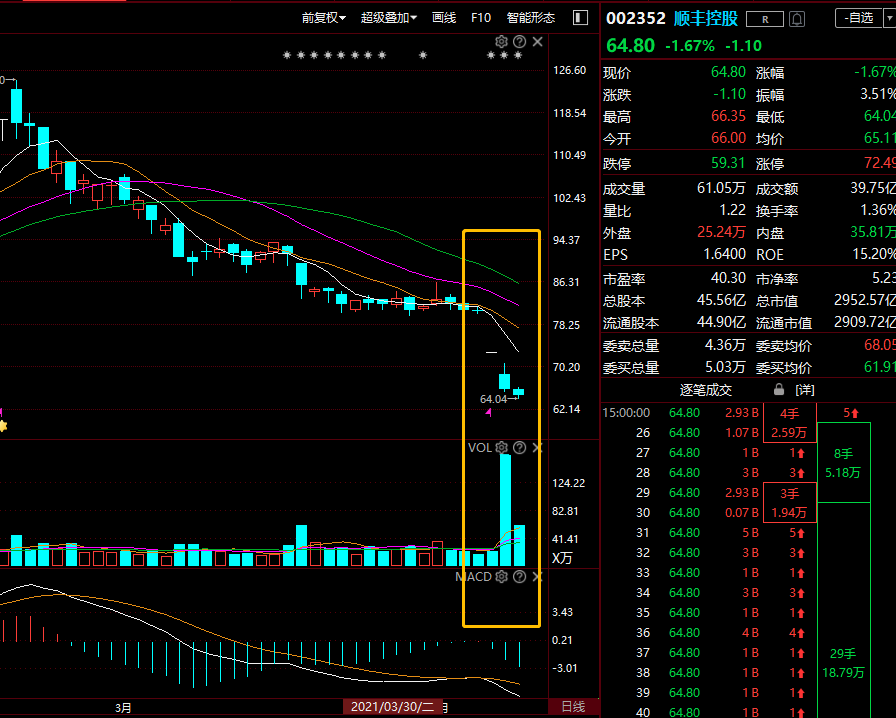Click the 1.07 B volume in row 26
This screenshot has height=718, width=896.
(742, 433)
